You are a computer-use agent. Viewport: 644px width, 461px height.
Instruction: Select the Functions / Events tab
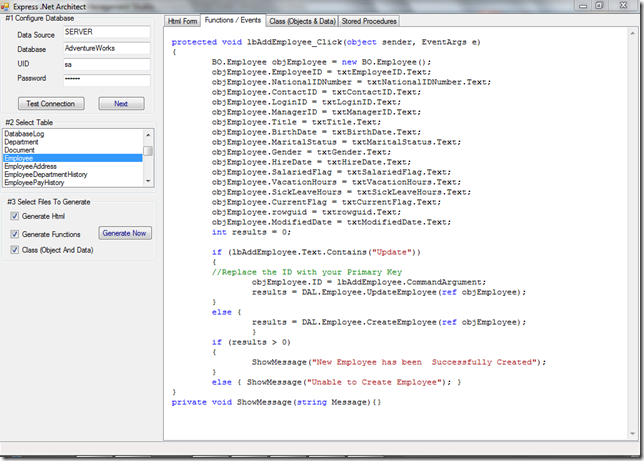click(232, 20)
